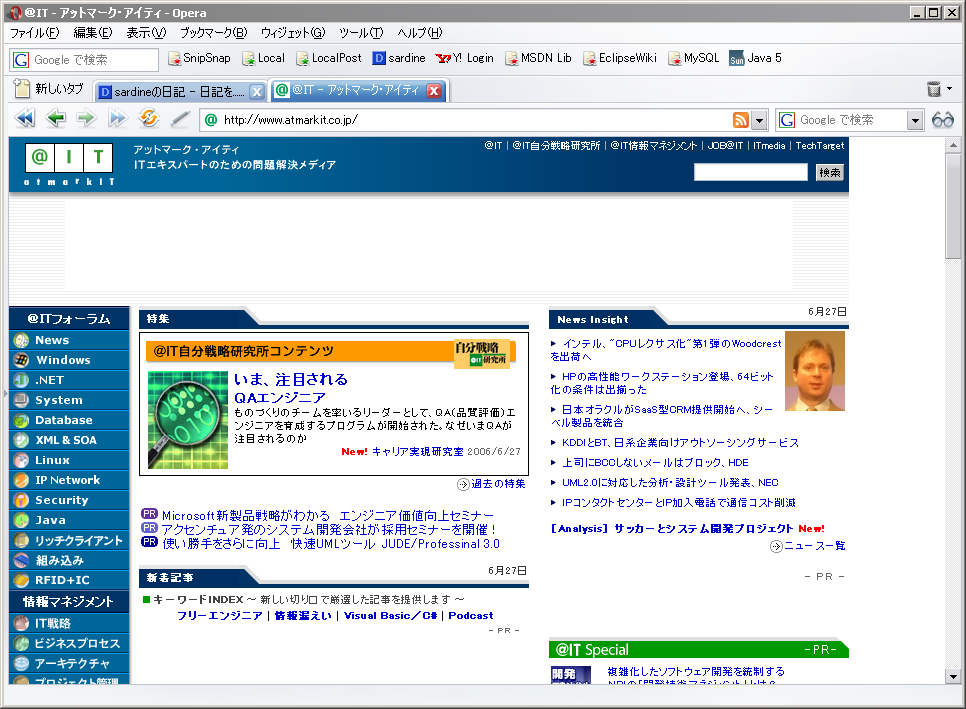Open the address bar history dropdown
The height and width of the screenshot is (709, 966).
759,120
